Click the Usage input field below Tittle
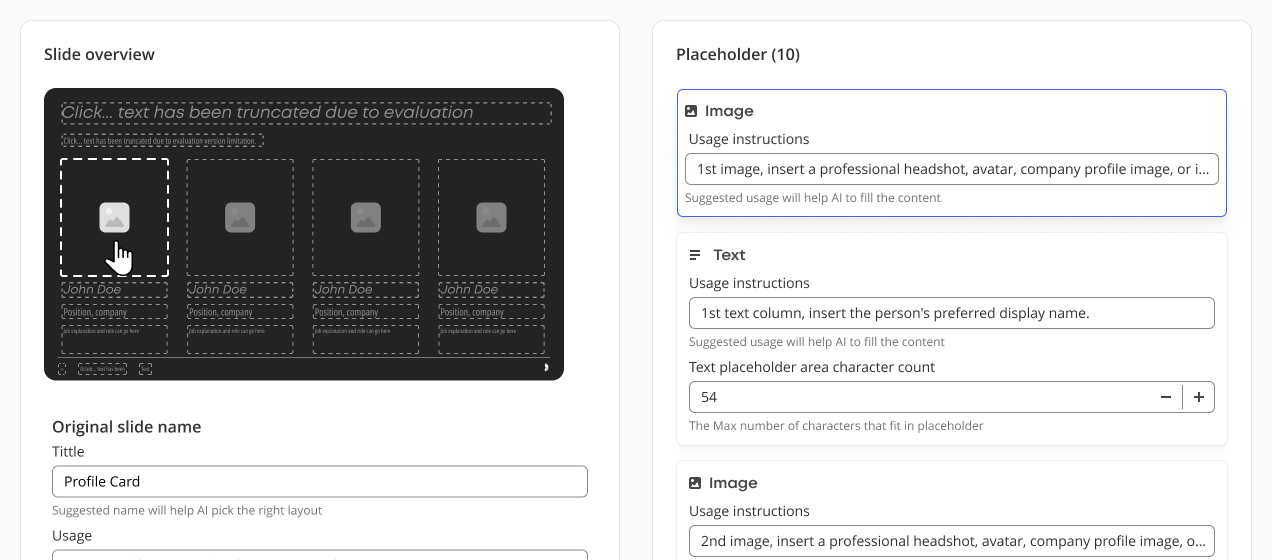The image size is (1272, 560). 320,554
